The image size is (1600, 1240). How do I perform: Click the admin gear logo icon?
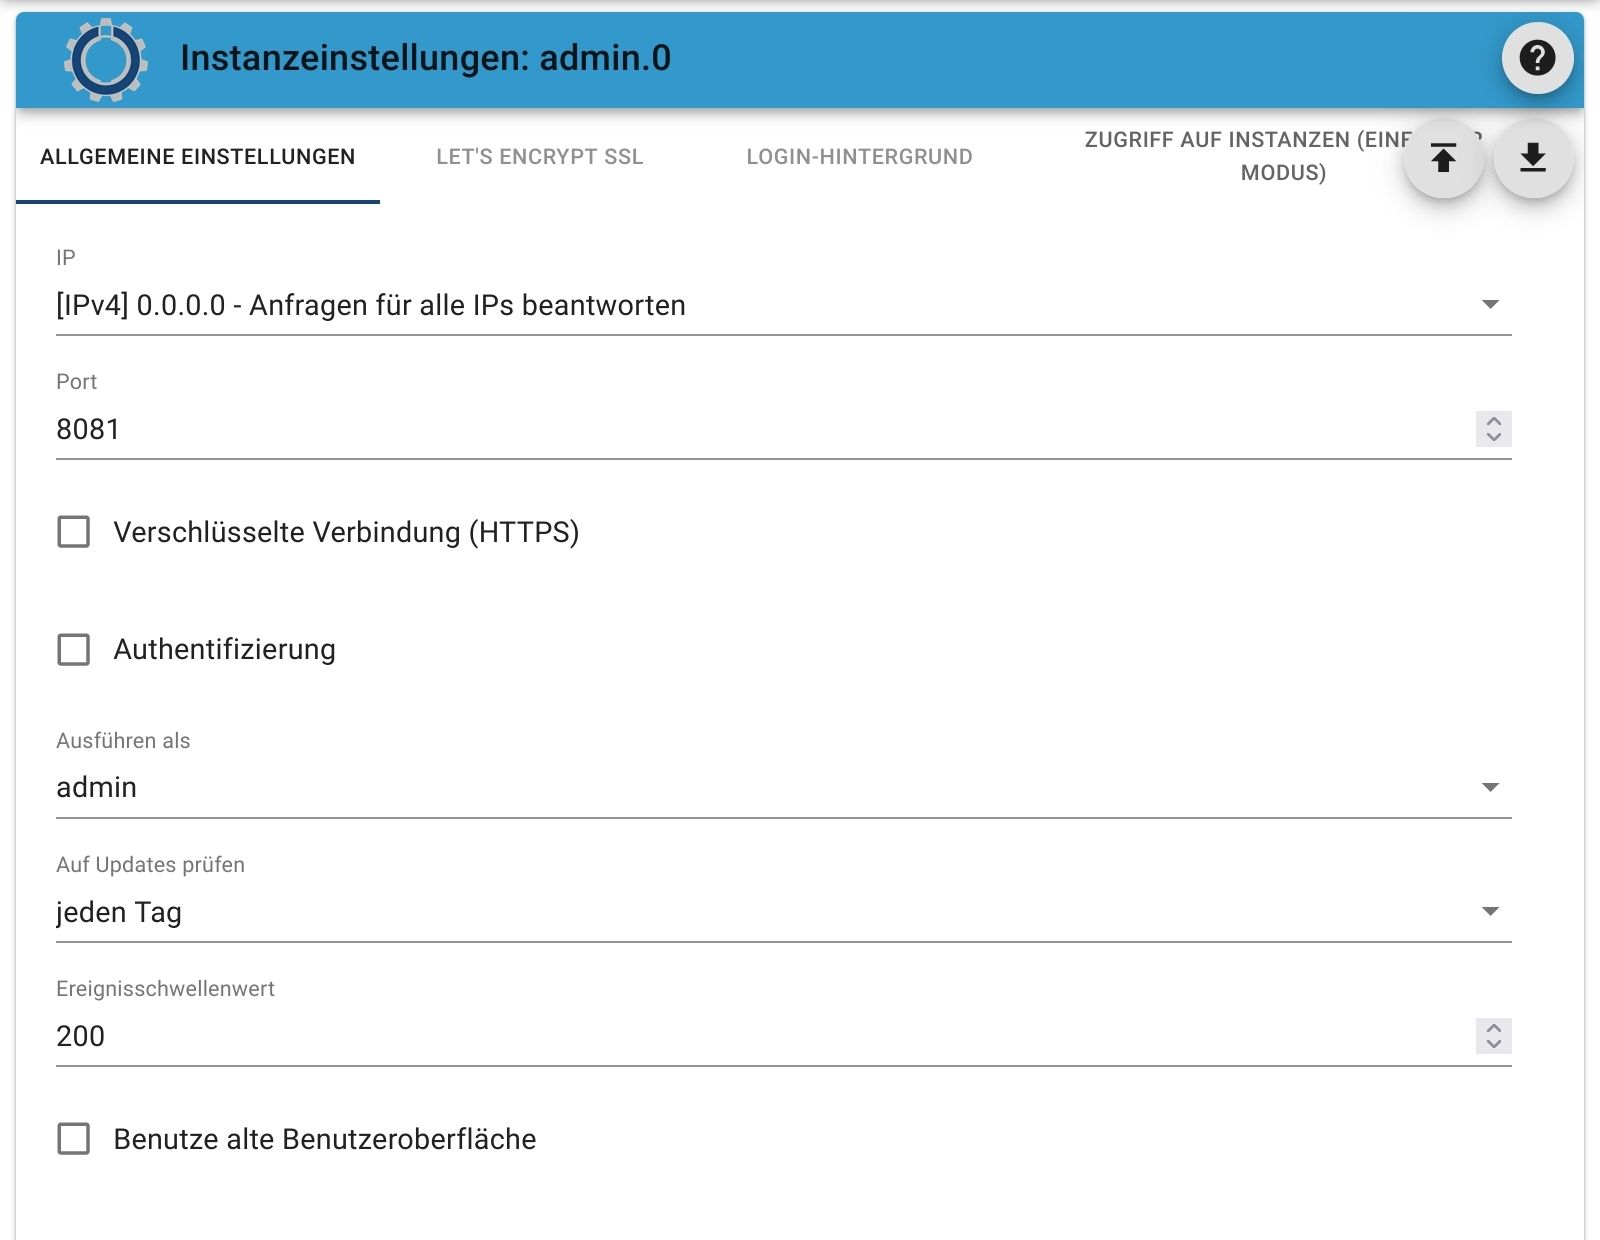(x=106, y=60)
